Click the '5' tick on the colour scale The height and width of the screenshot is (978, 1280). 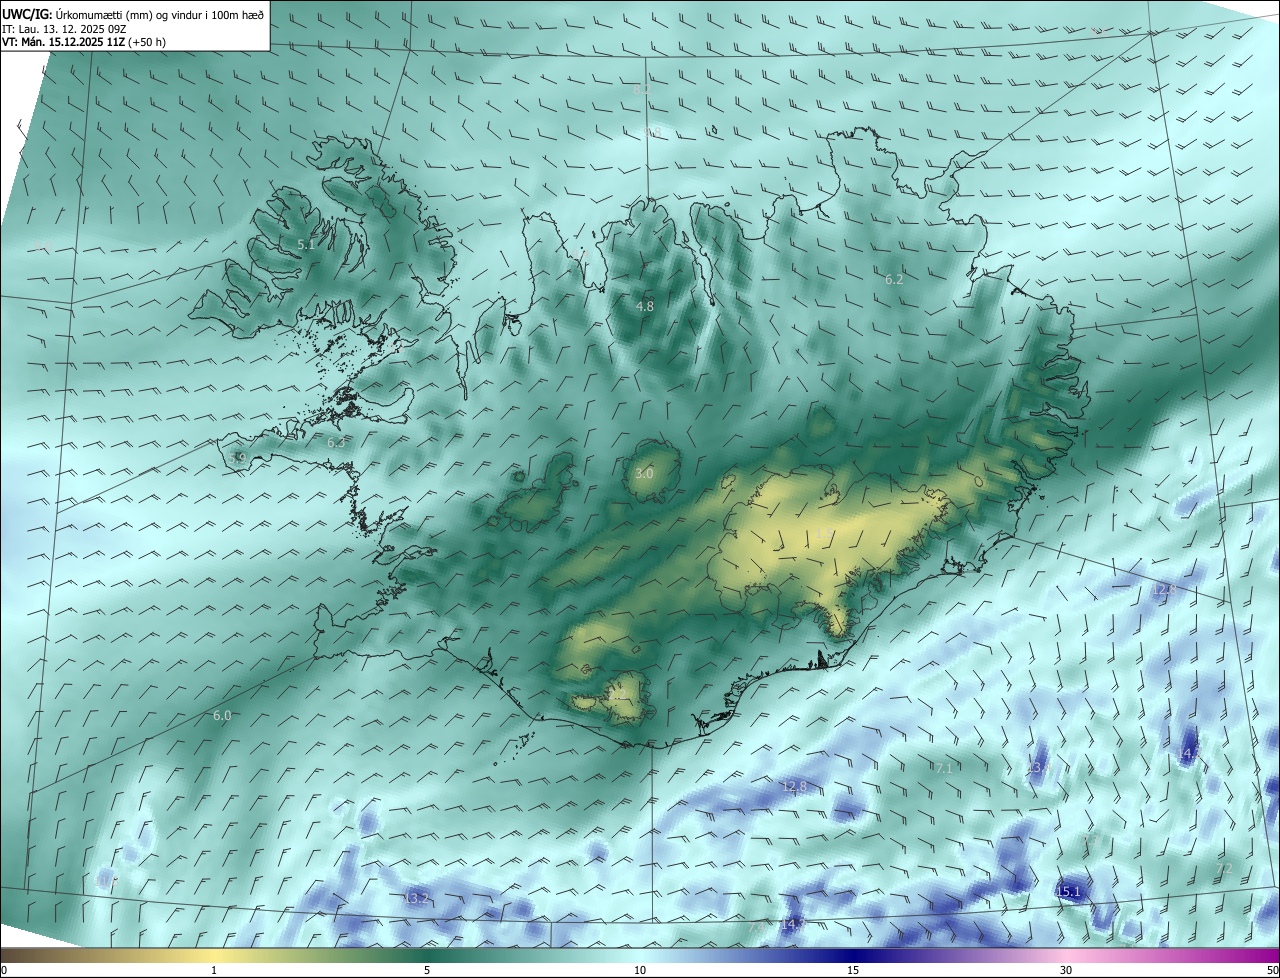427,970
